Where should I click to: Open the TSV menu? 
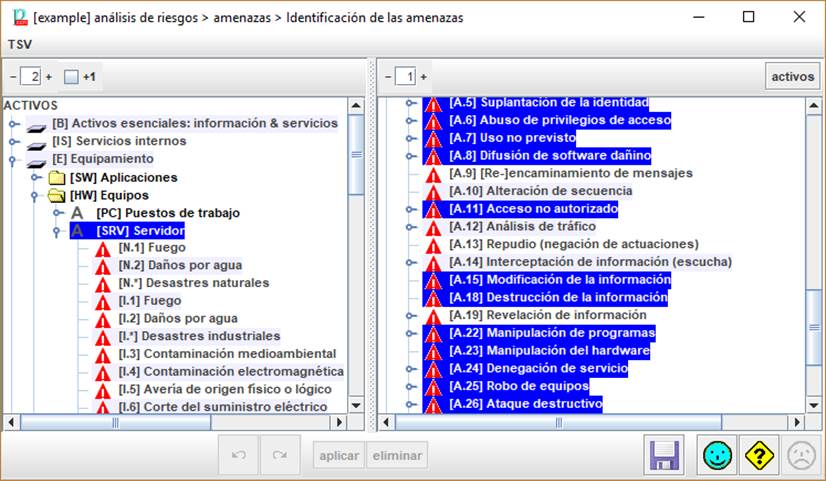19,44
